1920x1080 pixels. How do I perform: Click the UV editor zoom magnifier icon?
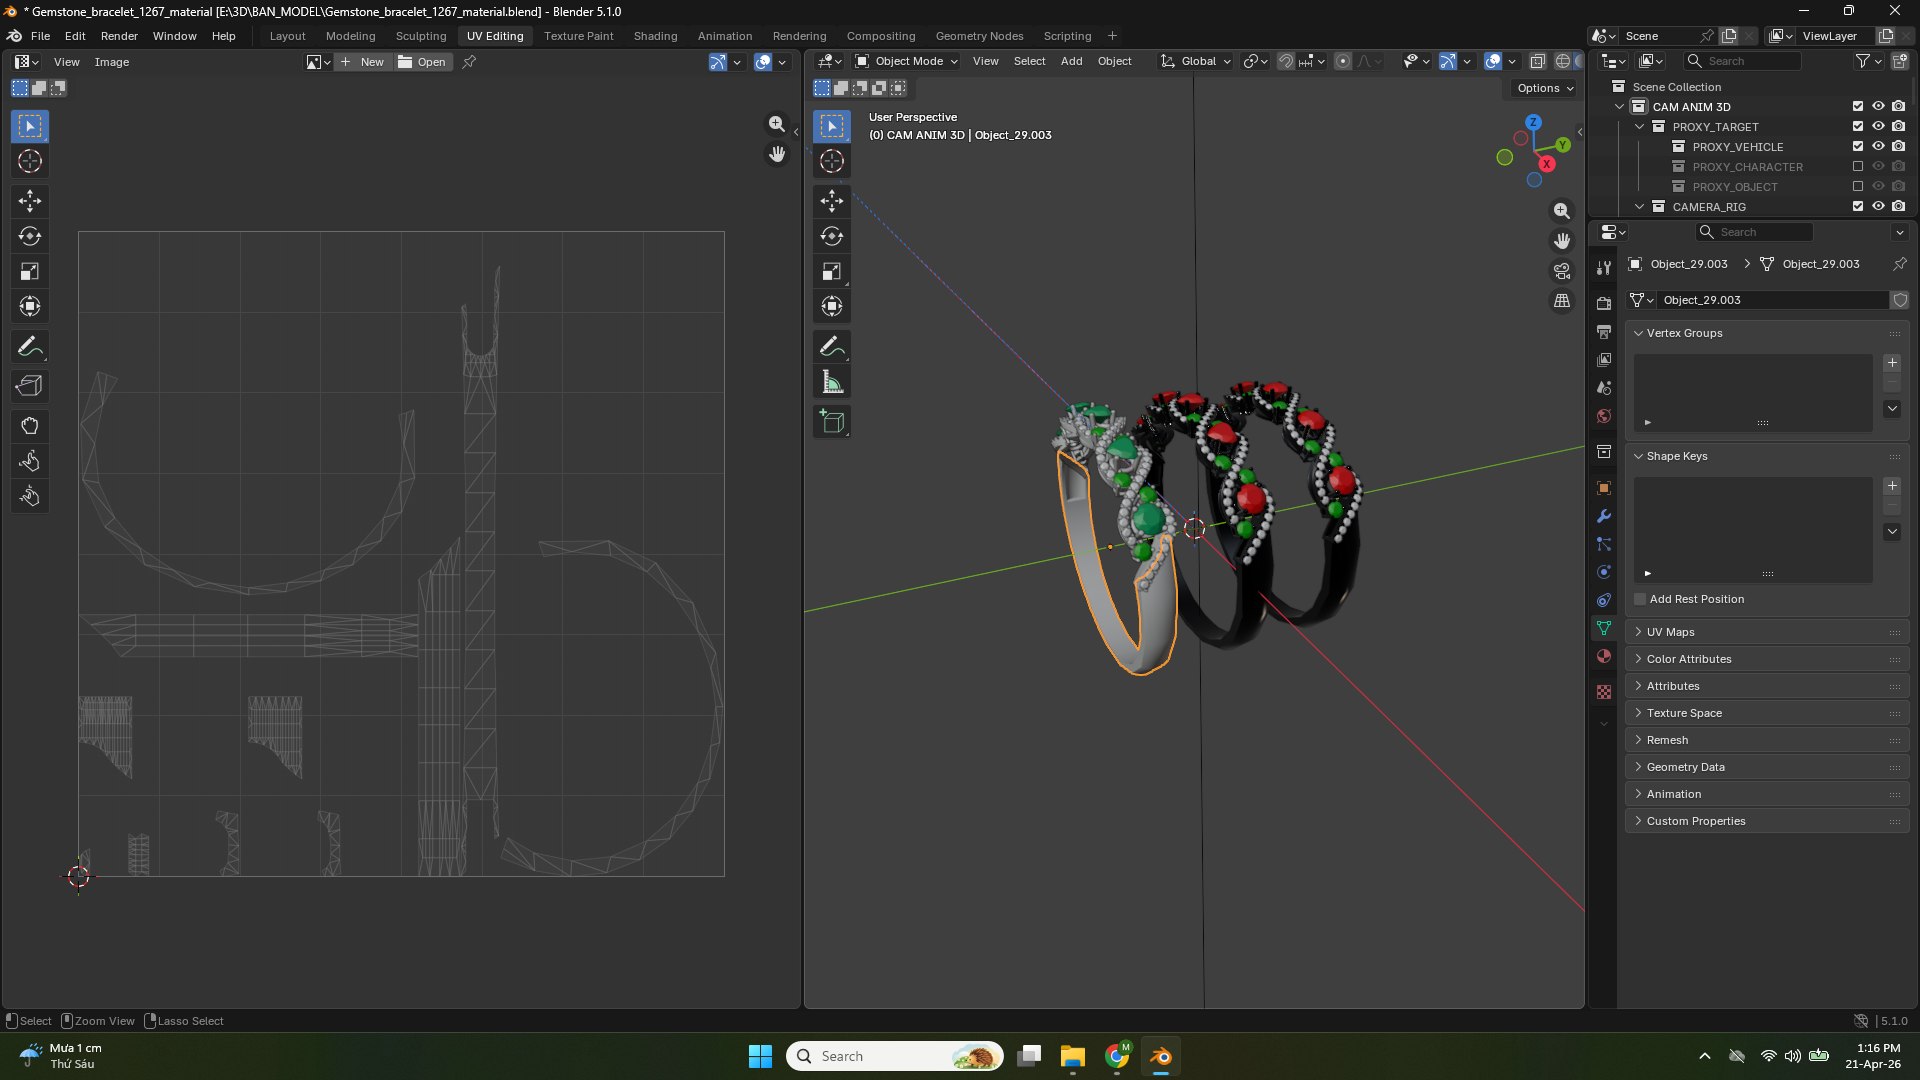[777, 124]
